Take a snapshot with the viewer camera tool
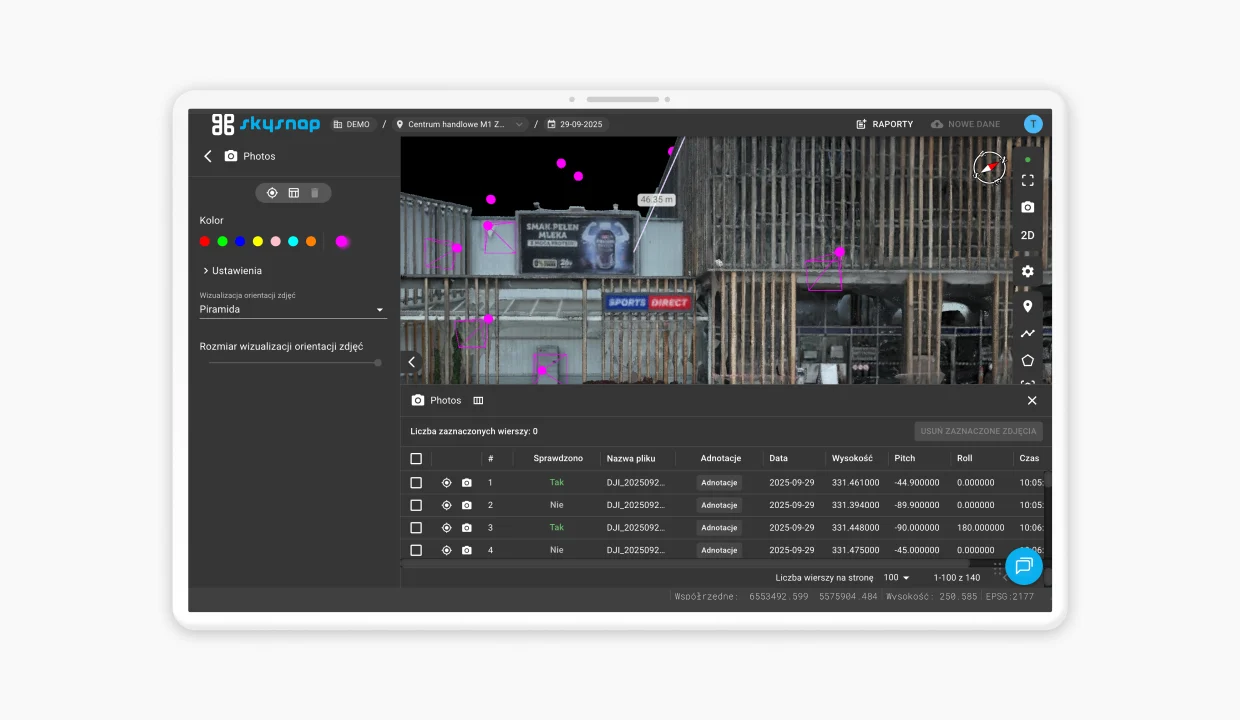Viewport: 1240px width, 720px height. pos(1027,208)
